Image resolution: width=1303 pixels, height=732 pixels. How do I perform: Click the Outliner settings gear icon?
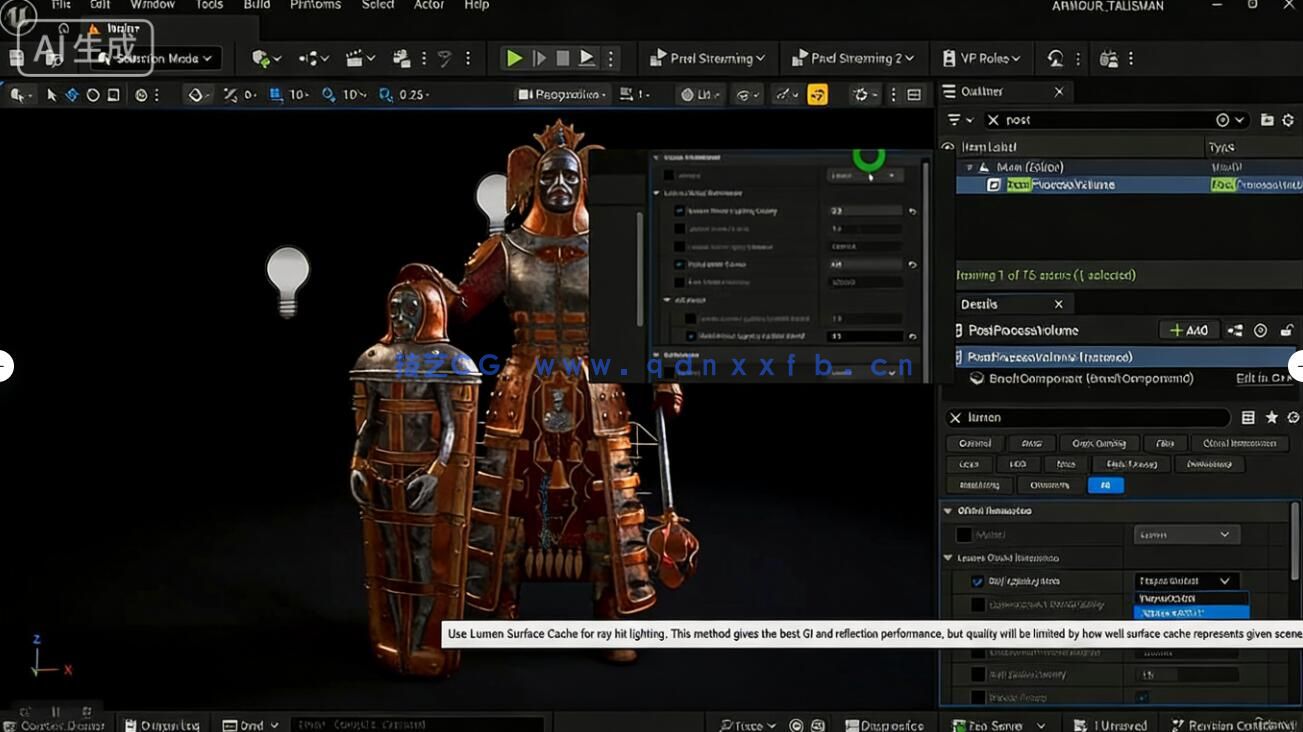pyautogui.click(x=1288, y=119)
